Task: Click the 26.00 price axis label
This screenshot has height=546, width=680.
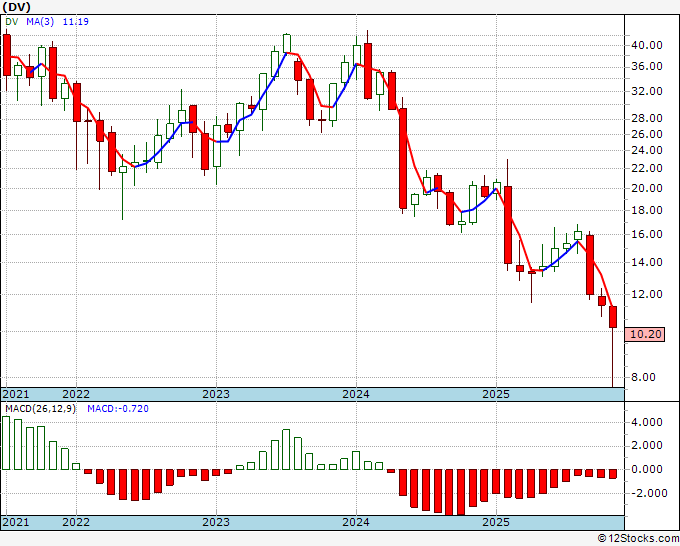Action: click(646, 134)
